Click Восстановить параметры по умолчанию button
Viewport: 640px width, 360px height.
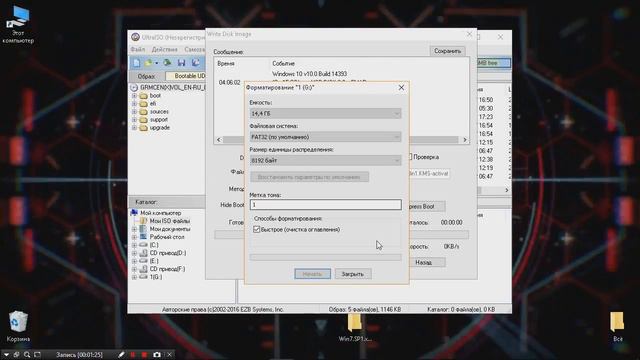309,177
